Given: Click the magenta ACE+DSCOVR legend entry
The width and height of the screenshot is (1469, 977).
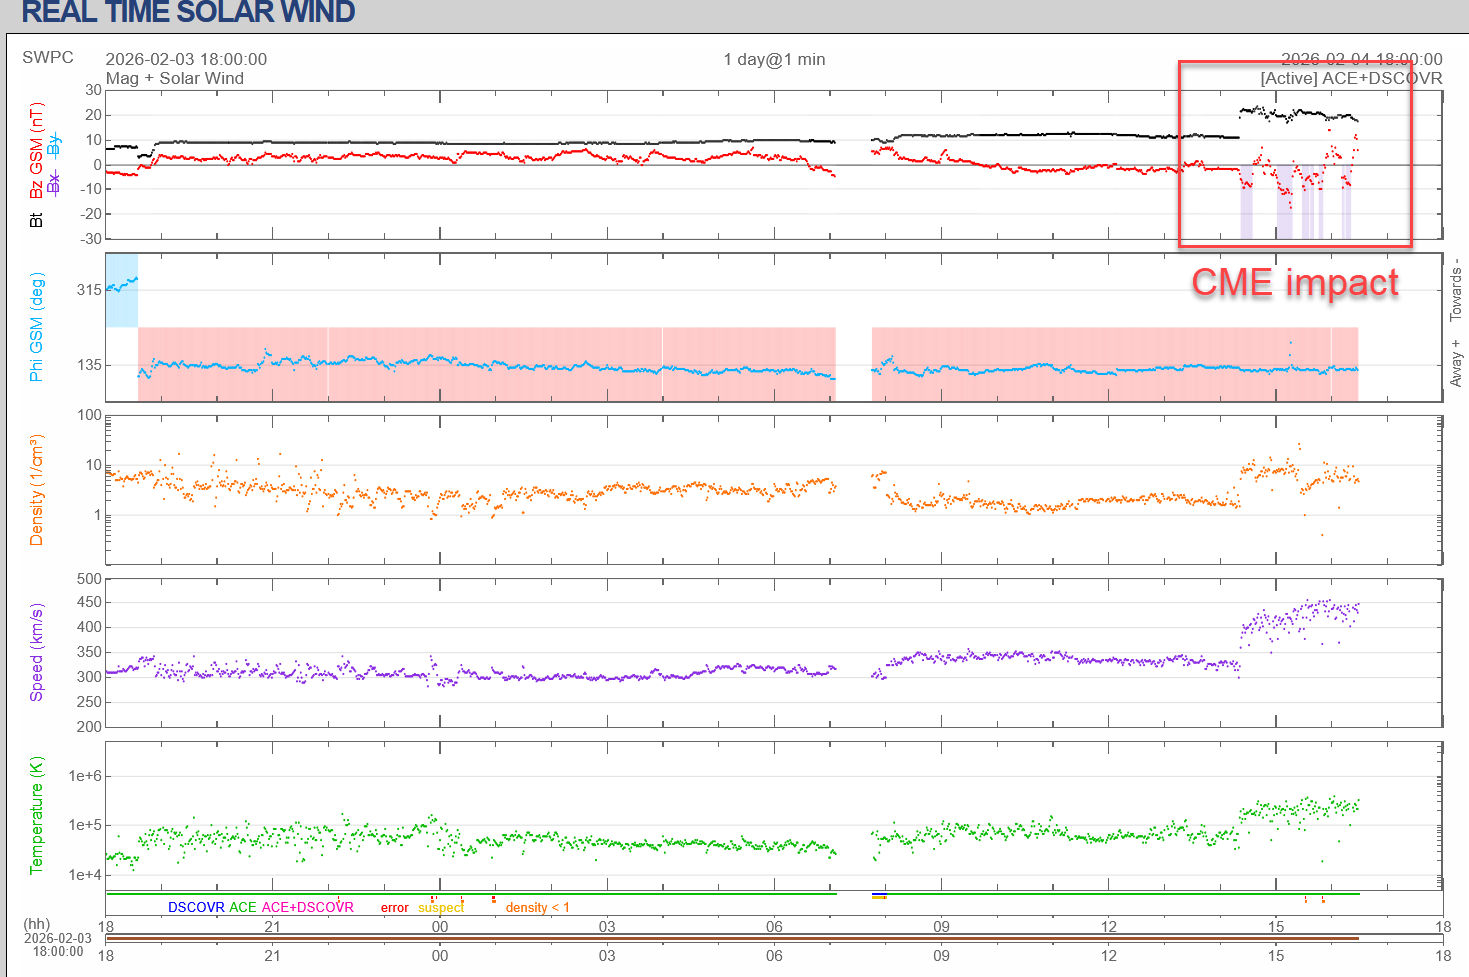Looking at the screenshot, I should coord(307,907).
